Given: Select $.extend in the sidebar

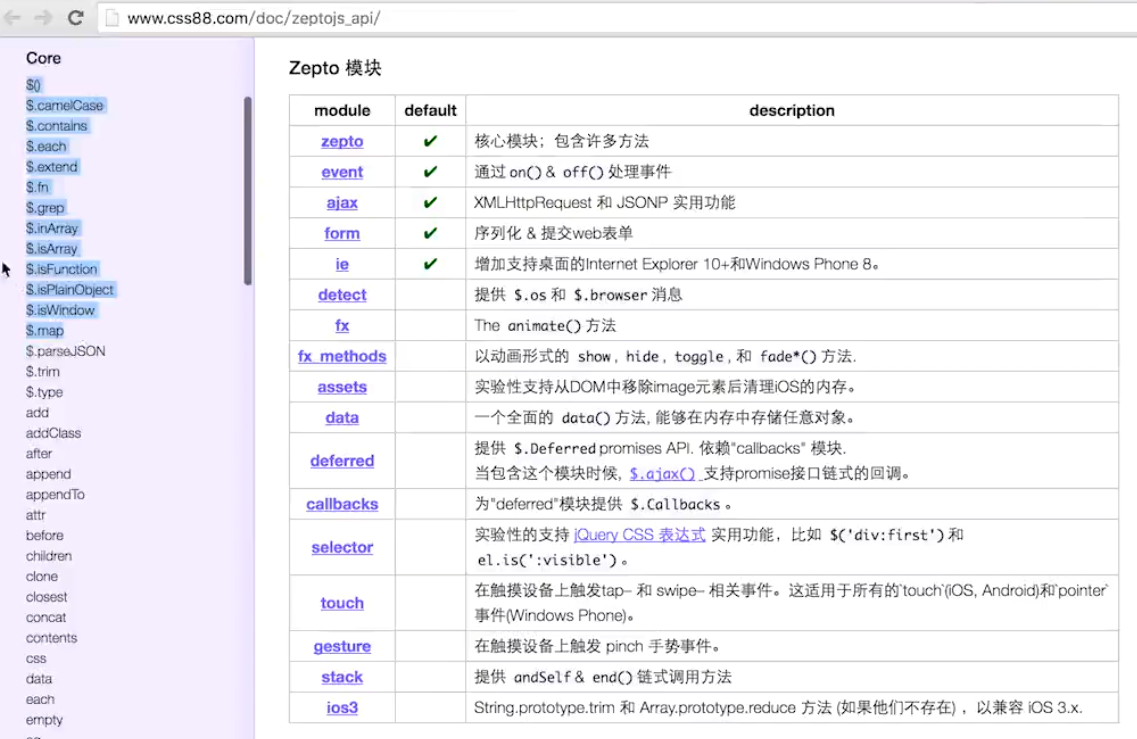Looking at the screenshot, I should click(51, 166).
